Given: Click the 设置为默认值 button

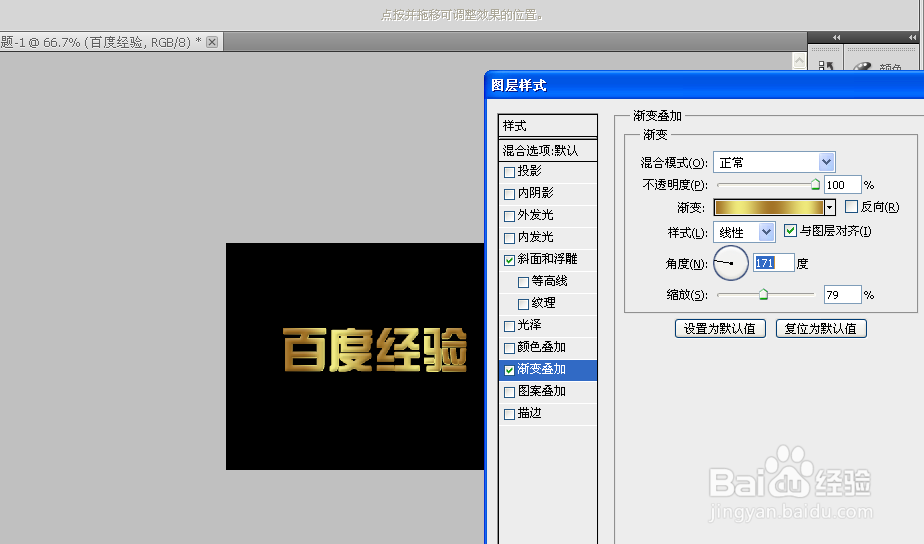Looking at the screenshot, I should (720, 328).
